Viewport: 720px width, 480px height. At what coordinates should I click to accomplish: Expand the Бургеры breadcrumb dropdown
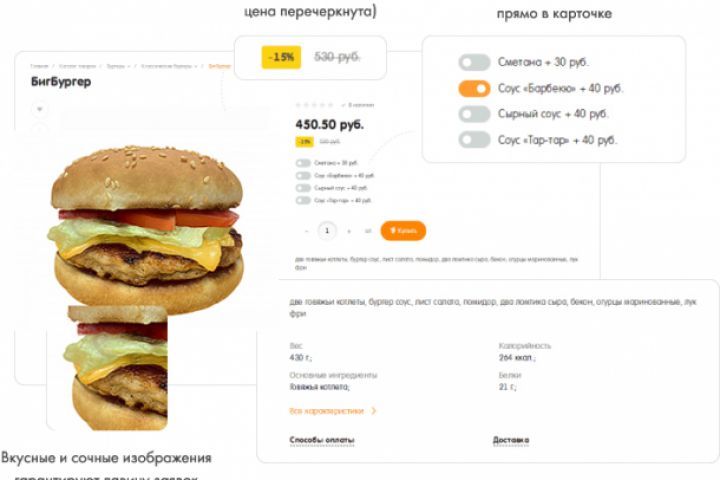(x=129, y=66)
